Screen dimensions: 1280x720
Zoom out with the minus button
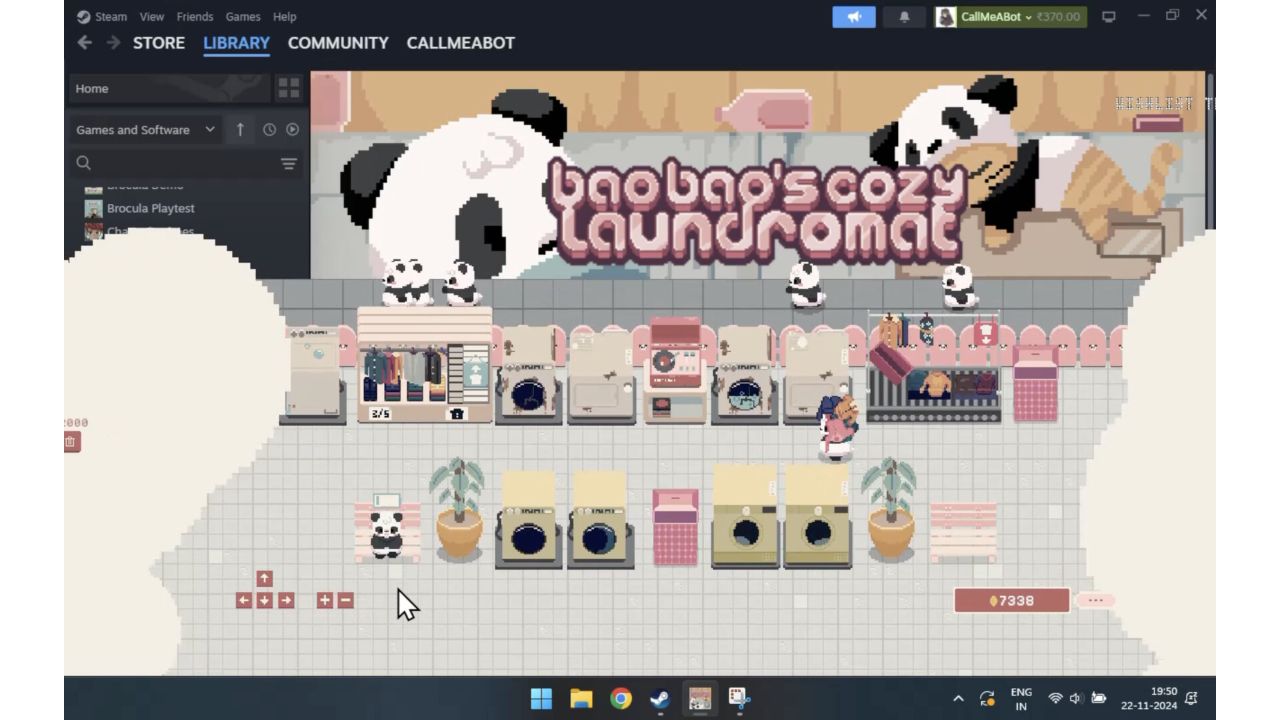pos(346,600)
